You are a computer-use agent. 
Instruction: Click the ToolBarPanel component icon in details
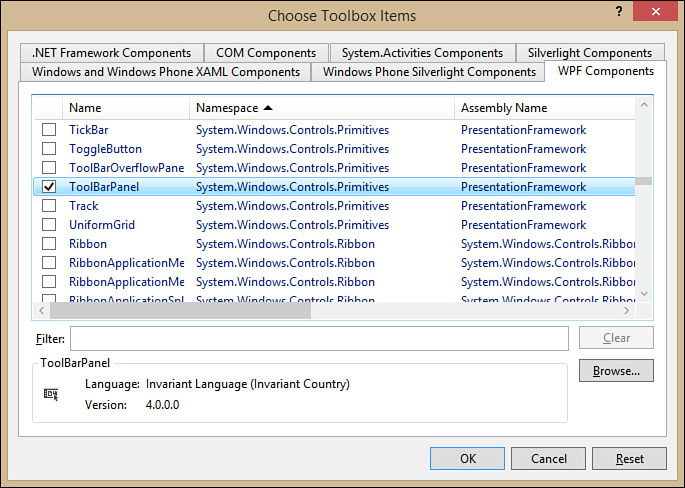click(51, 394)
